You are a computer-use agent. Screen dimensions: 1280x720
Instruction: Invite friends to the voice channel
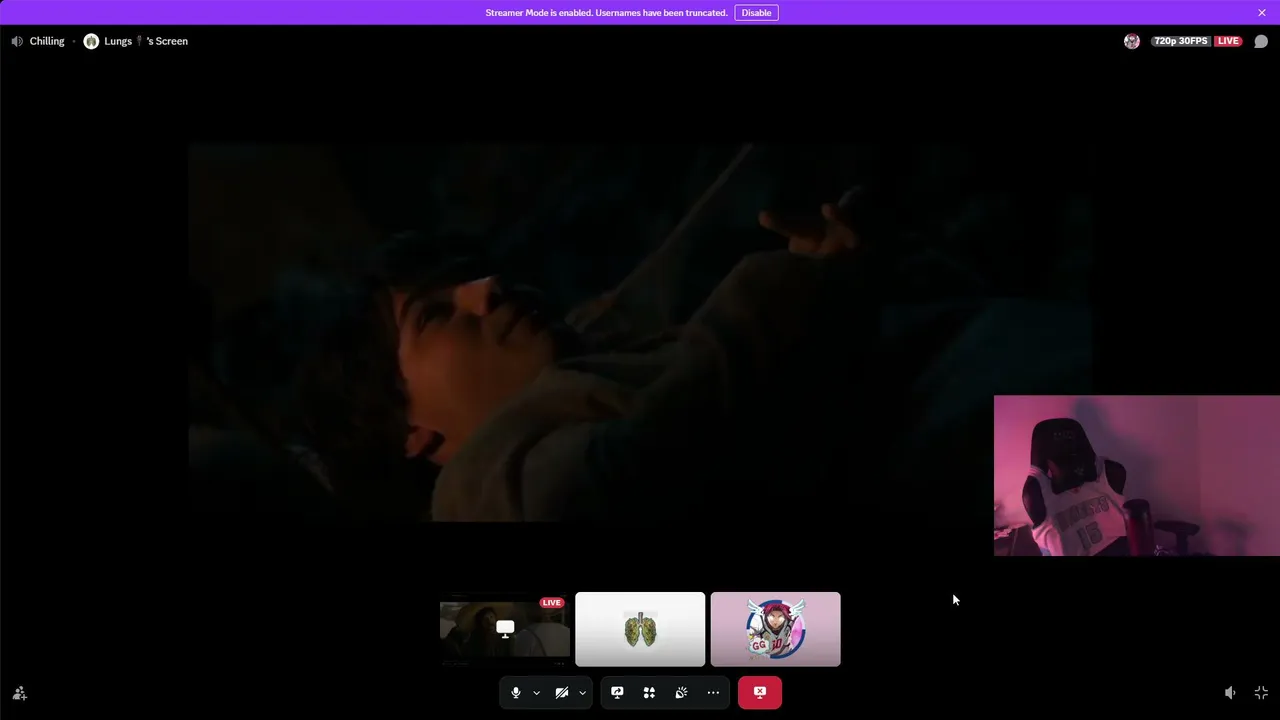(x=19, y=693)
